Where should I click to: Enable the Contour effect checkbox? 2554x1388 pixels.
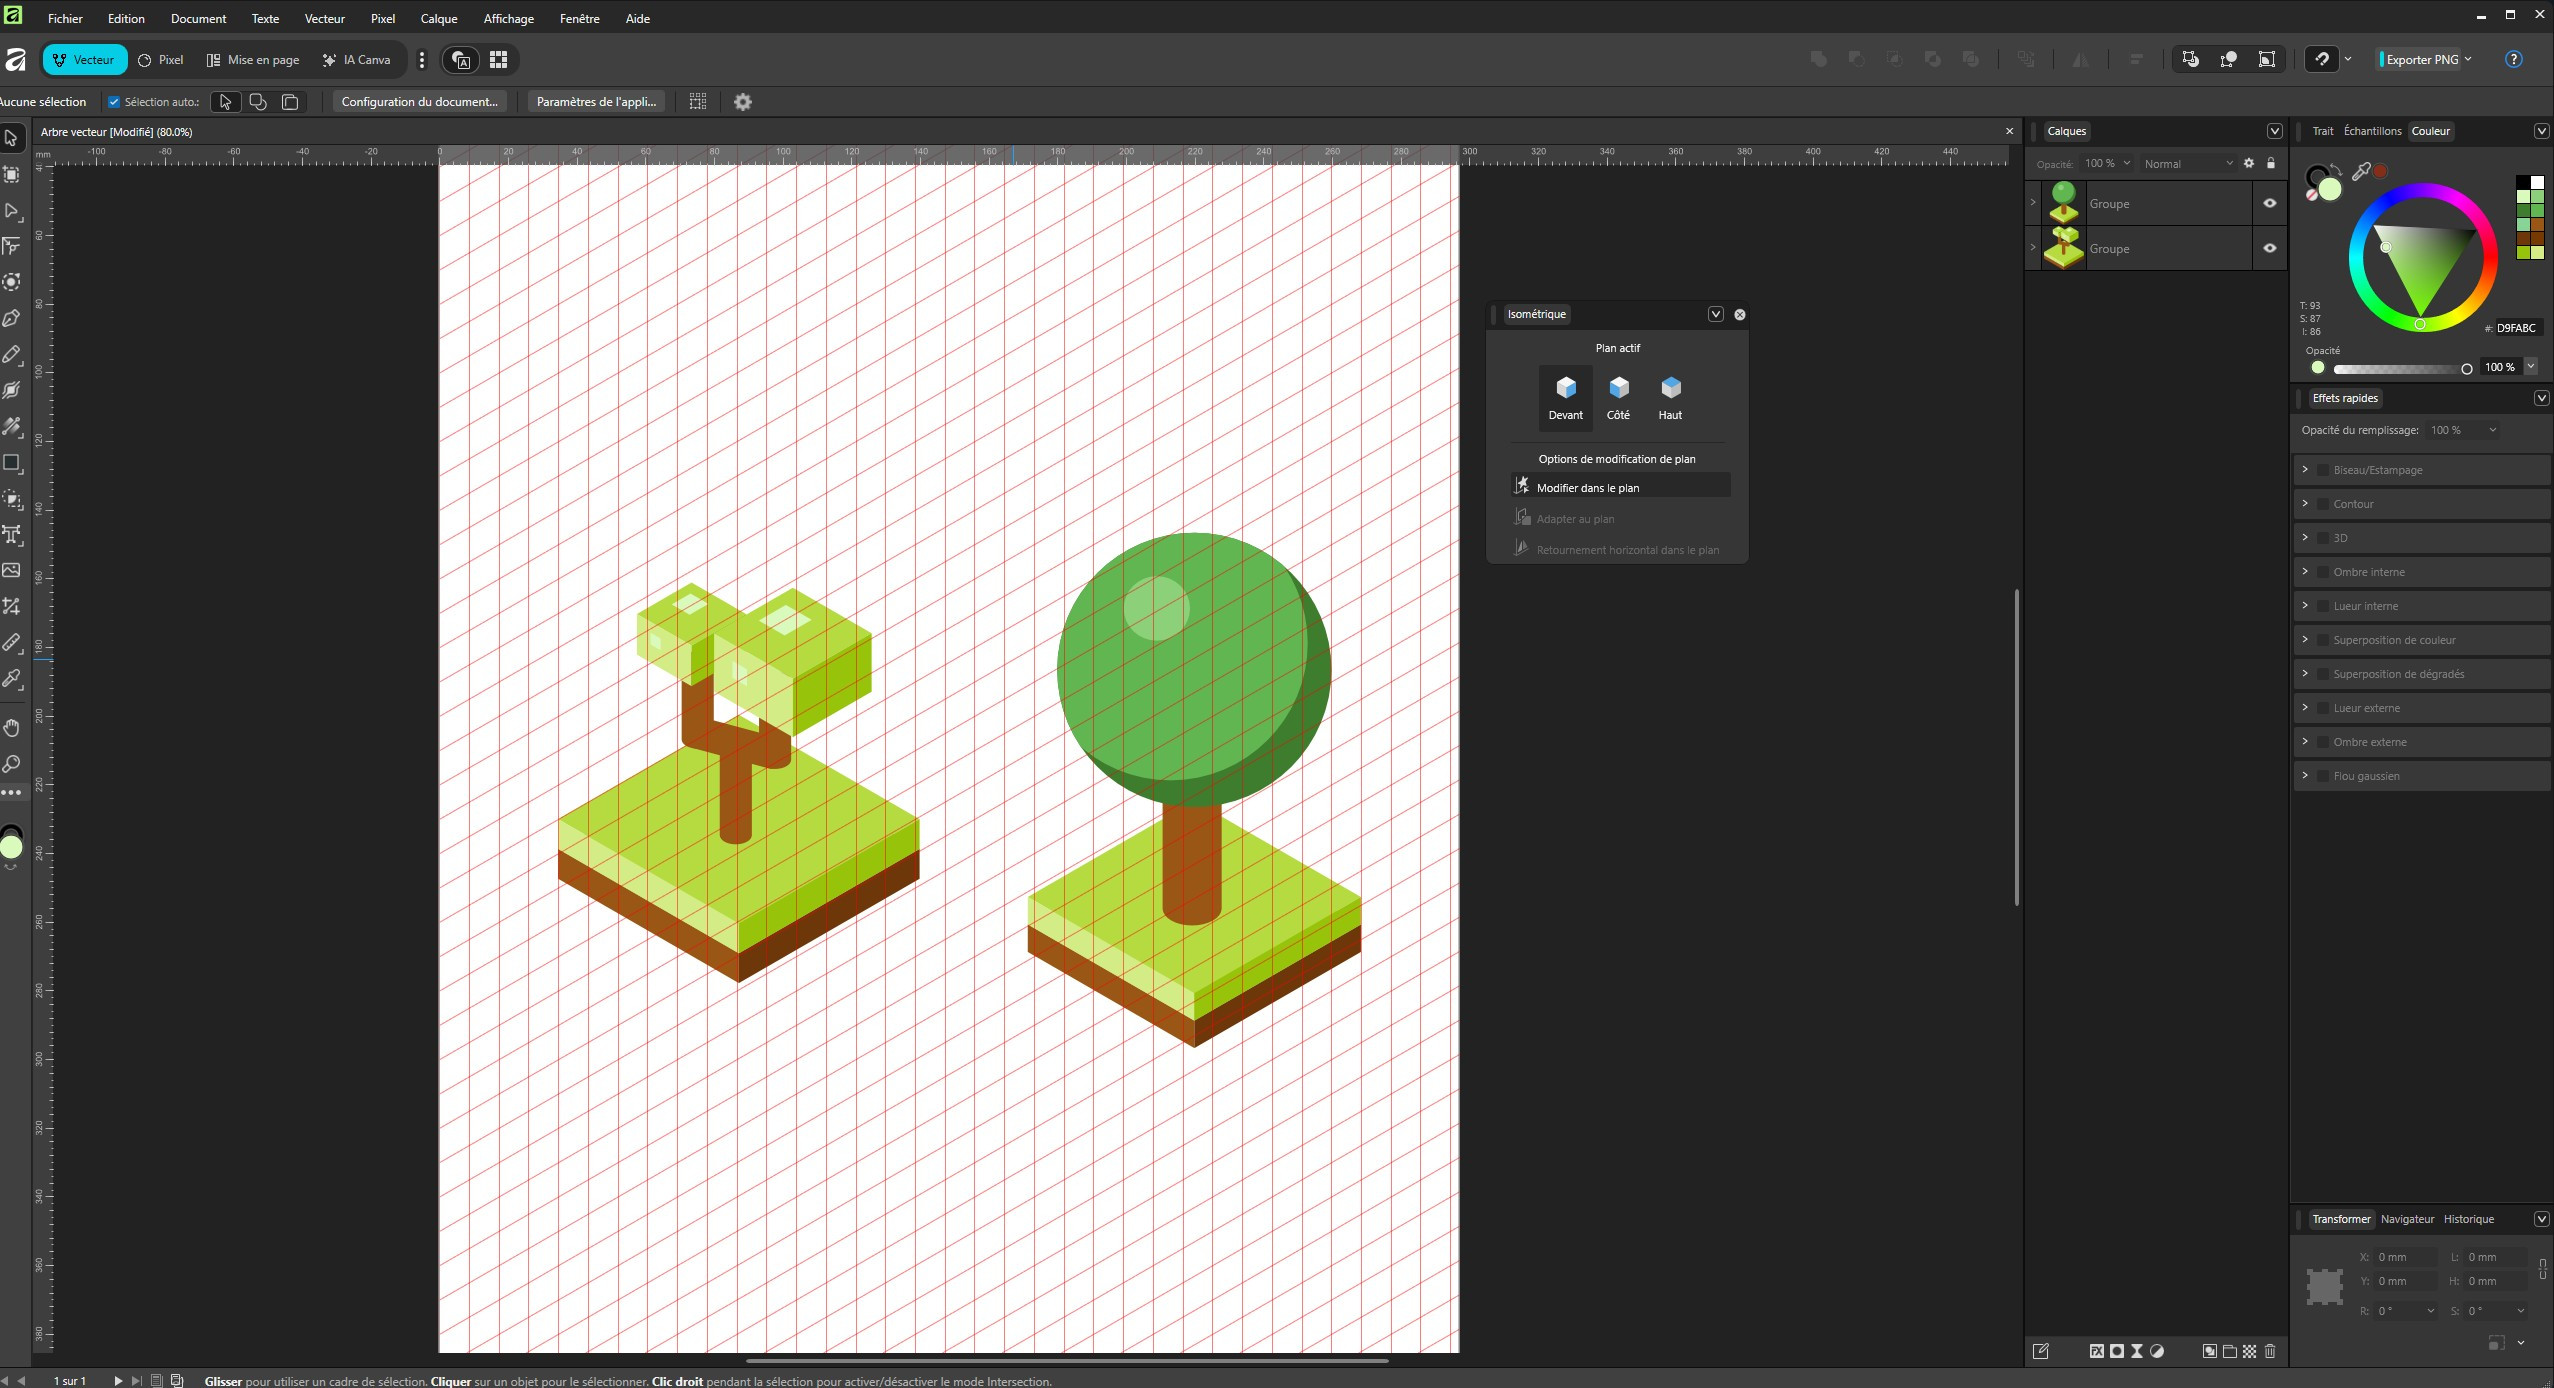2323,504
